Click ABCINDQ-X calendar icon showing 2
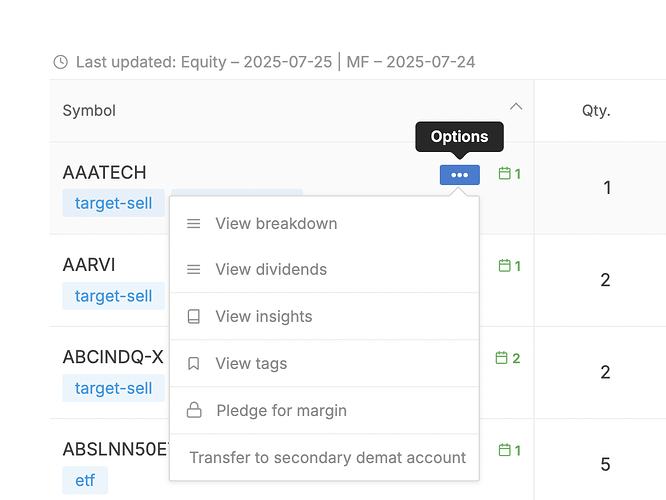Image resolution: width=666 pixels, height=500 pixels. tap(503, 358)
